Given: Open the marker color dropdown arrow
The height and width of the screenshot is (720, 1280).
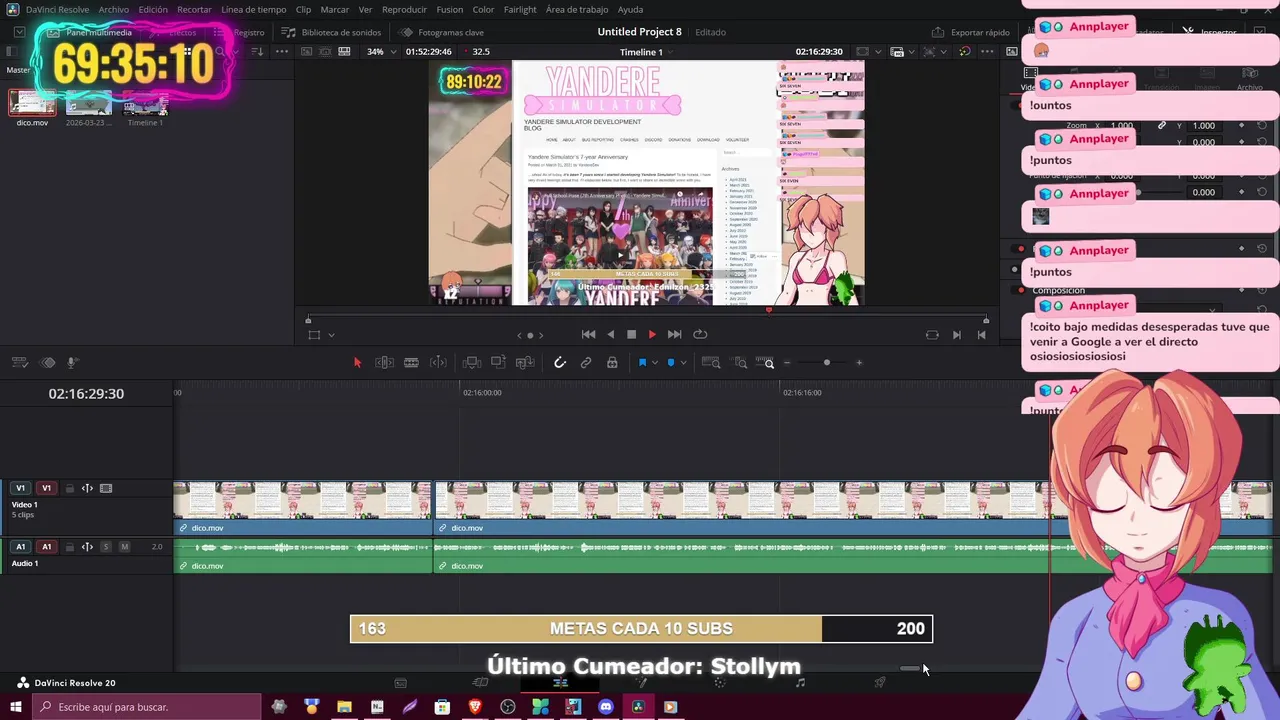Looking at the screenshot, I should click(x=683, y=363).
